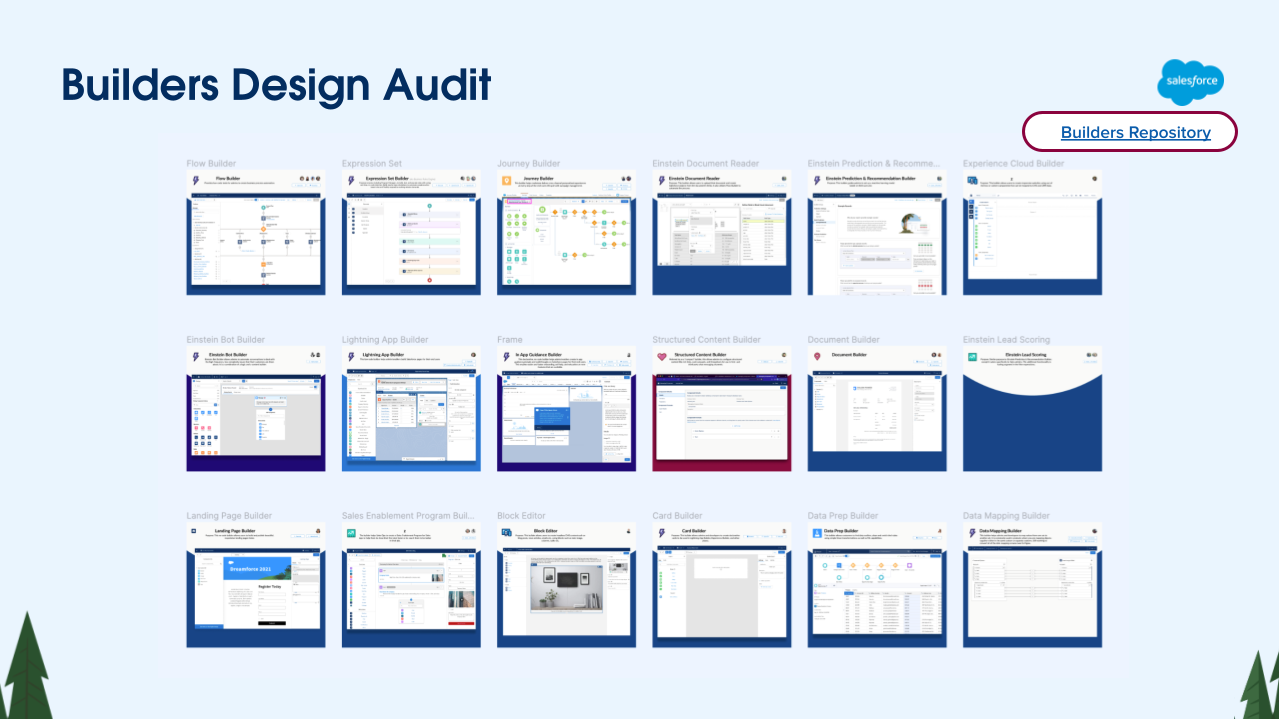Screen dimensions: 1279x719
Task: Click the icon beside In-App Guidance Builder title
Action: tap(507, 356)
